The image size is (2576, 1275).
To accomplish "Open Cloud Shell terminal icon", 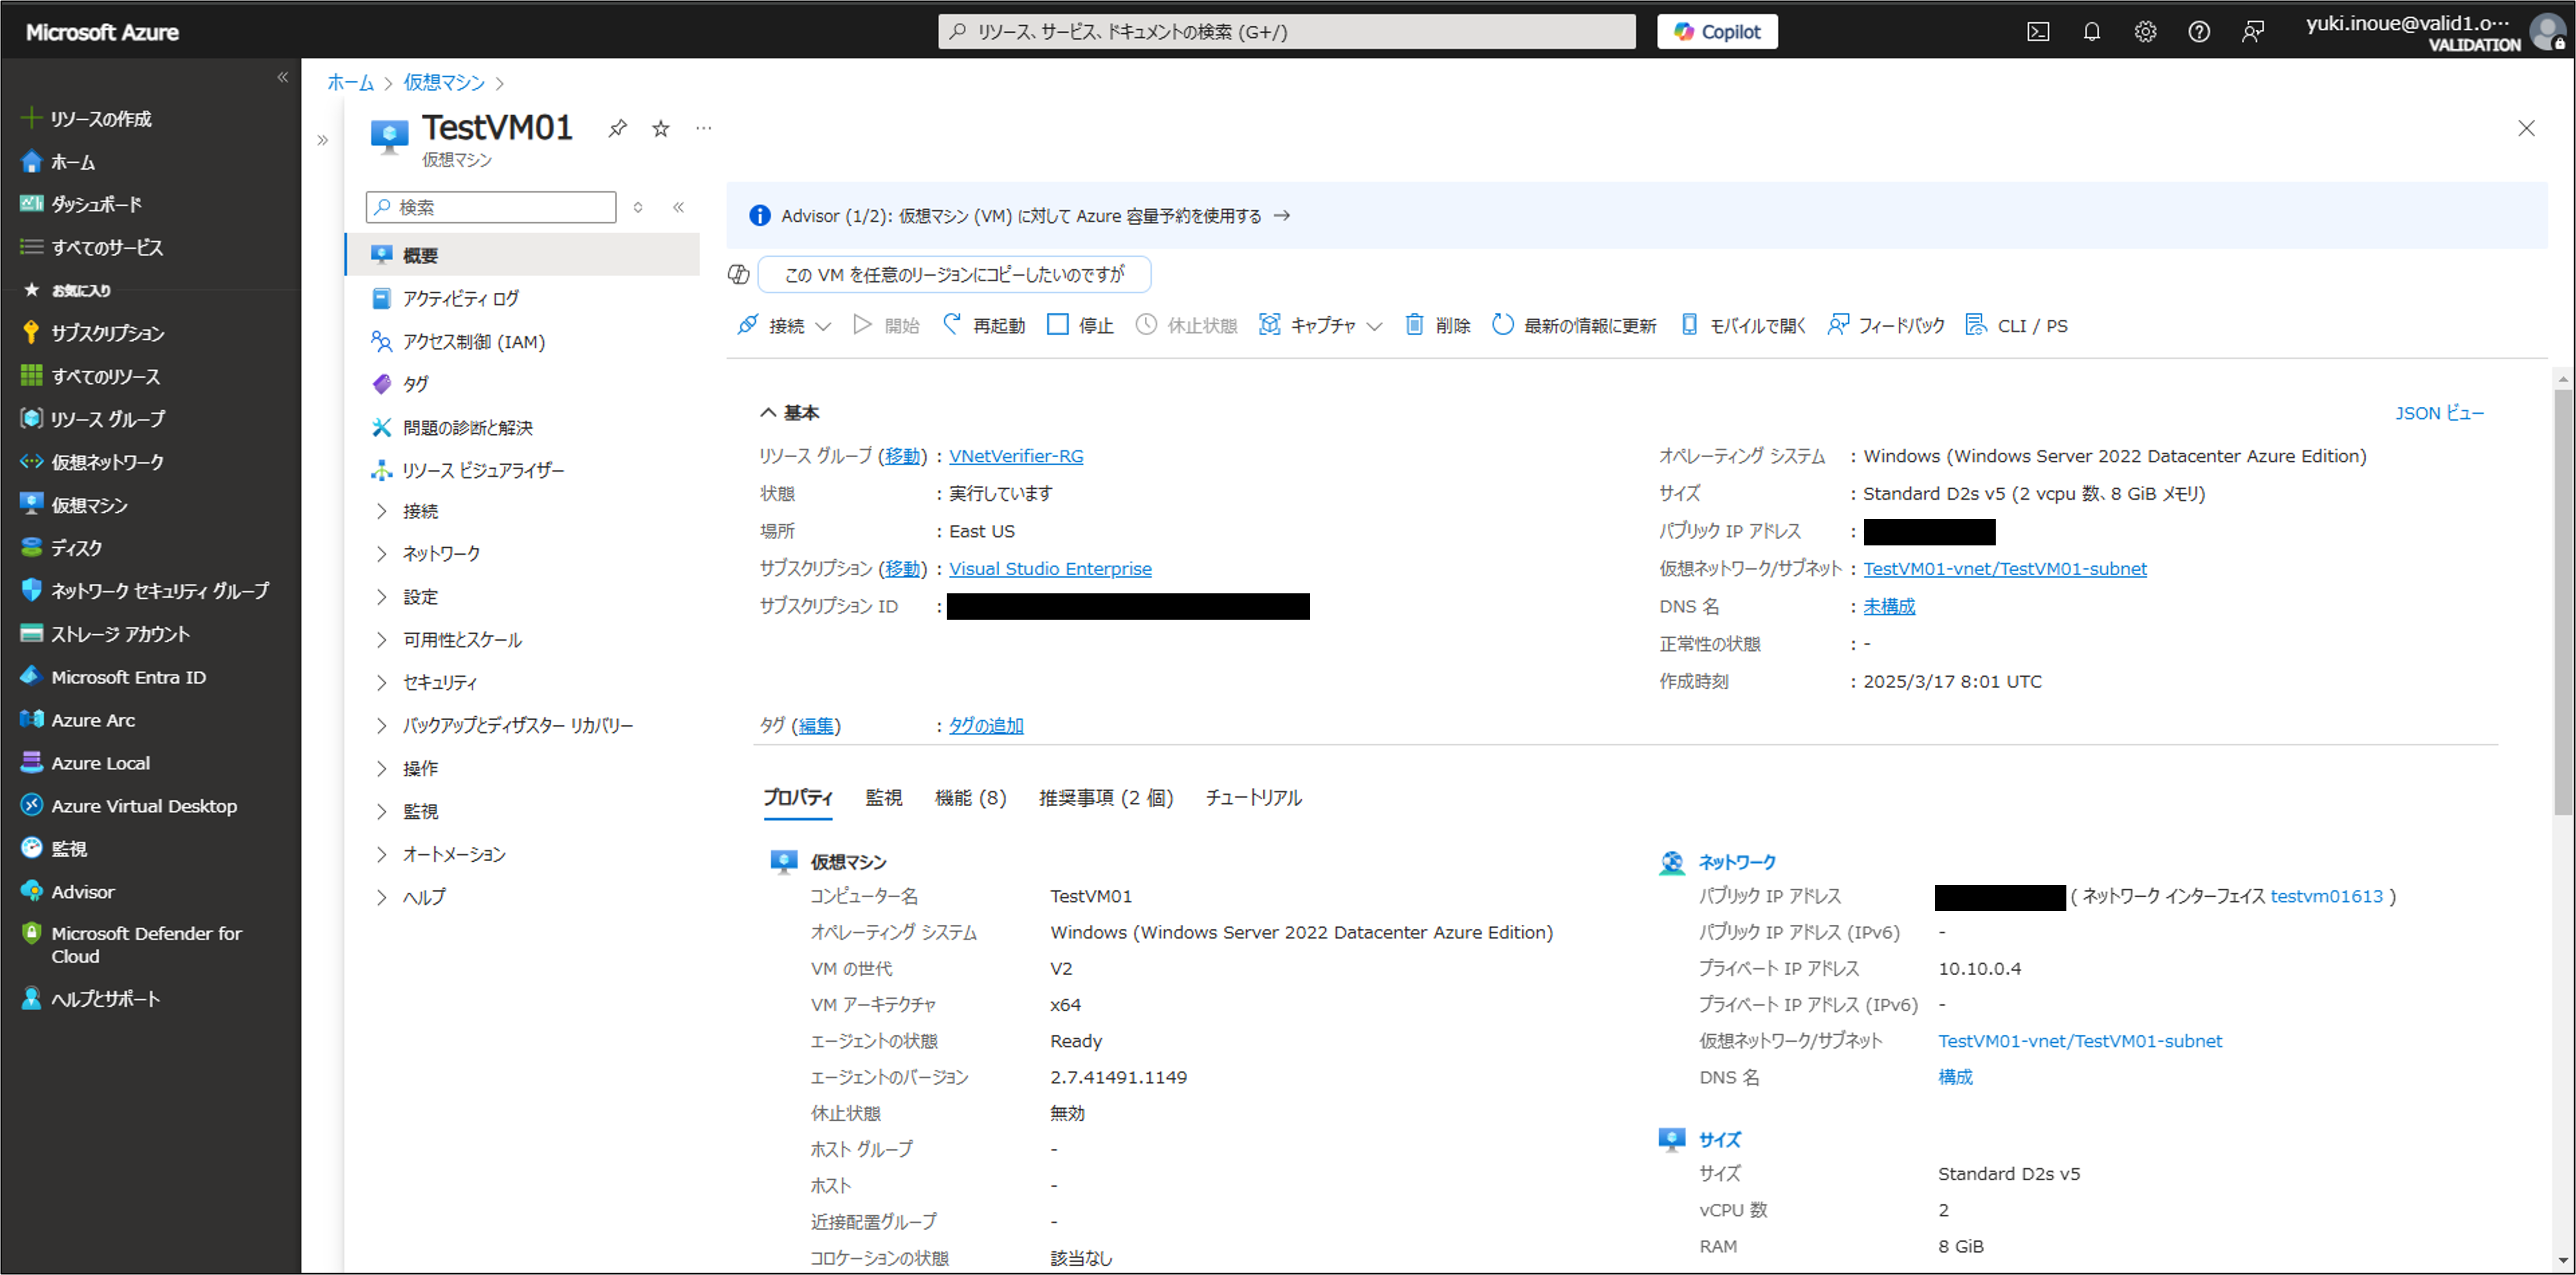I will point(2037,32).
